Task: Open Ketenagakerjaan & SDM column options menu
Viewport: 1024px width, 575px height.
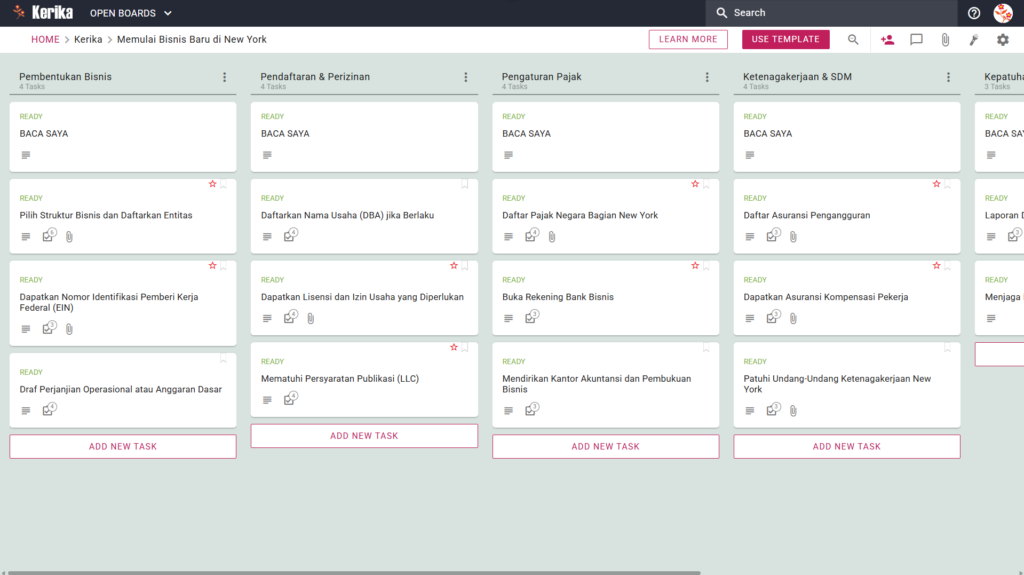Action: pyautogui.click(x=948, y=77)
